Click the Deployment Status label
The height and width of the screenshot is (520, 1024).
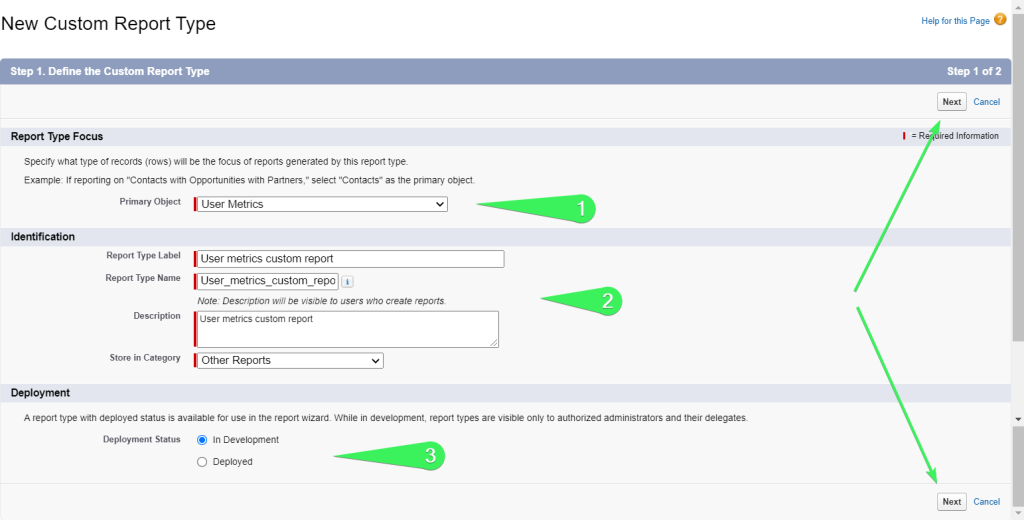pyautogui.click(x=142, y=440)
